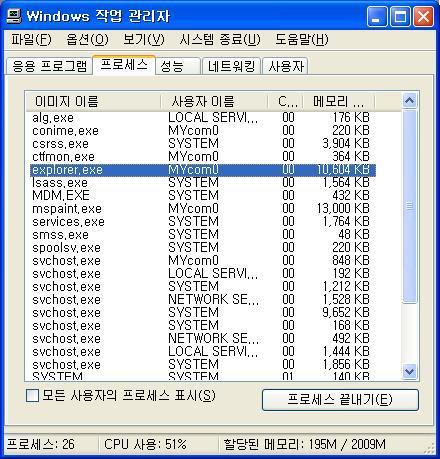The height and width of the screenshot is (459, 440).
Task: Select svchost.exe using 192 KB
Action: [203, 274]
